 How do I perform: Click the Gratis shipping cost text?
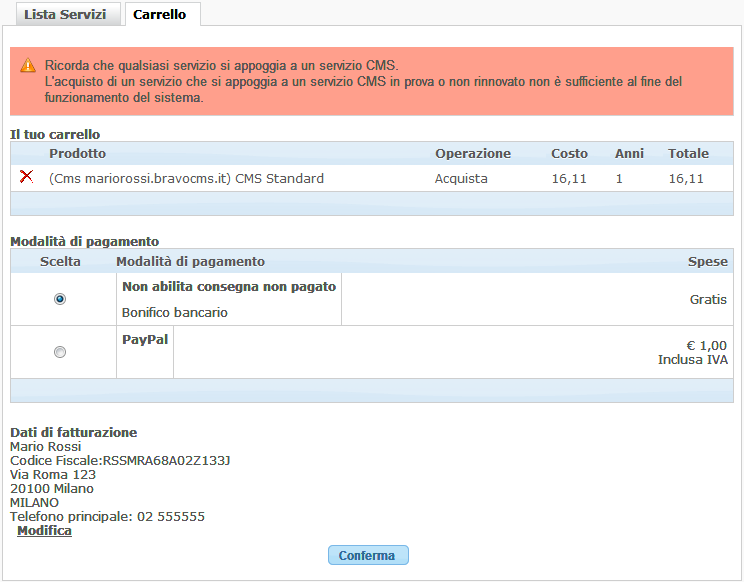click(708, 299)
